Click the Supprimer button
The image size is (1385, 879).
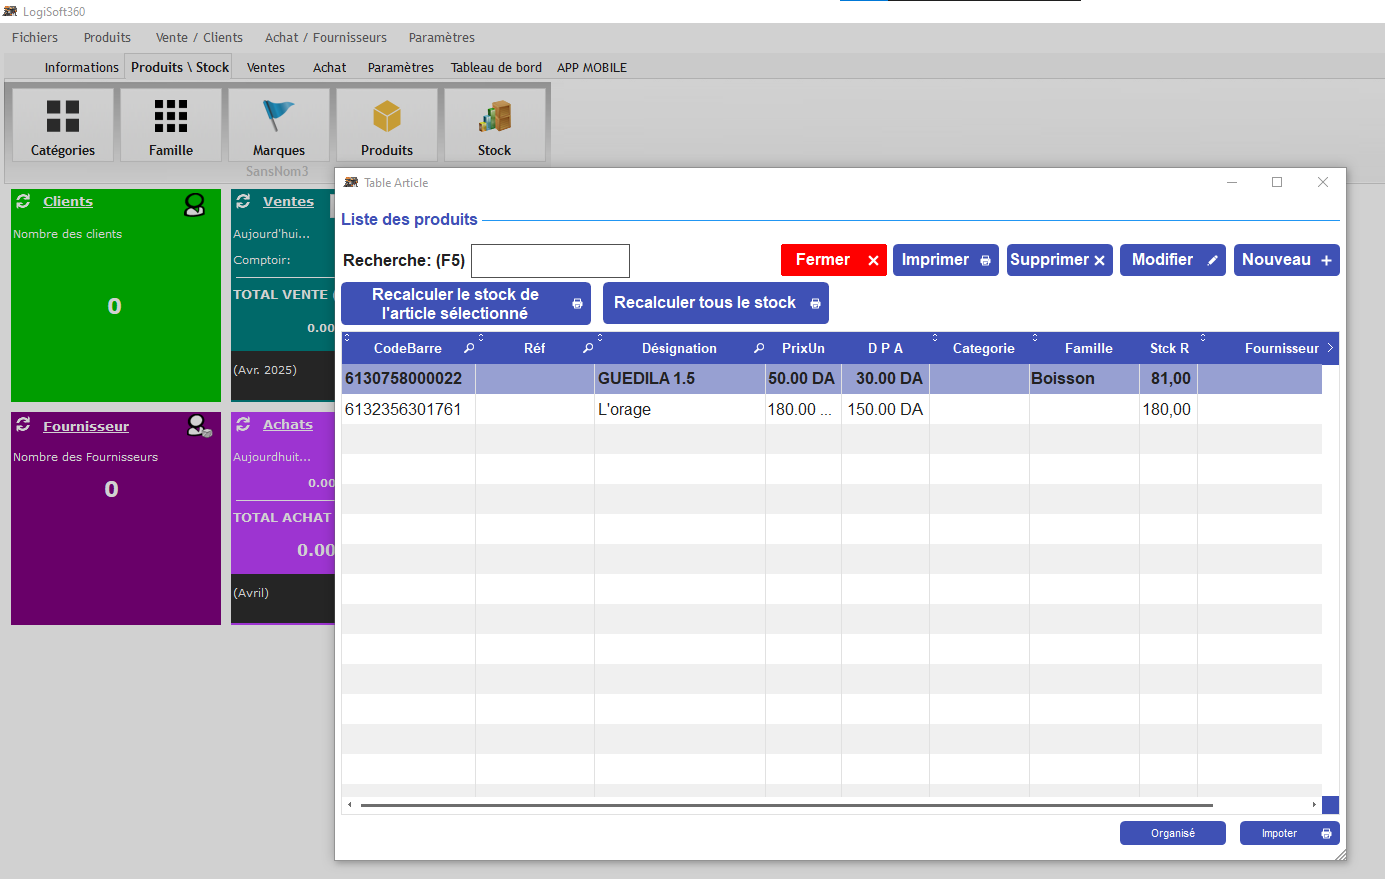(1059, 260)
